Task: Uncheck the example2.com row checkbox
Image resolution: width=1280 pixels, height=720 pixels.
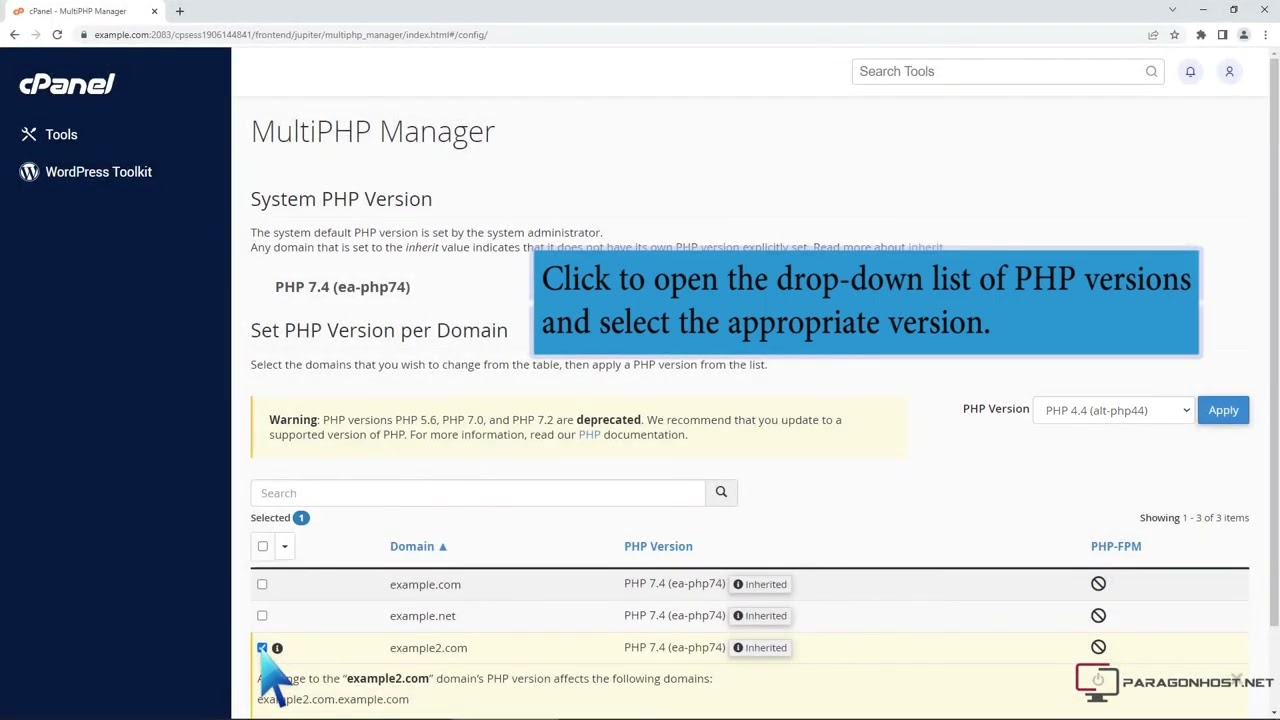Action: (262, 648)
